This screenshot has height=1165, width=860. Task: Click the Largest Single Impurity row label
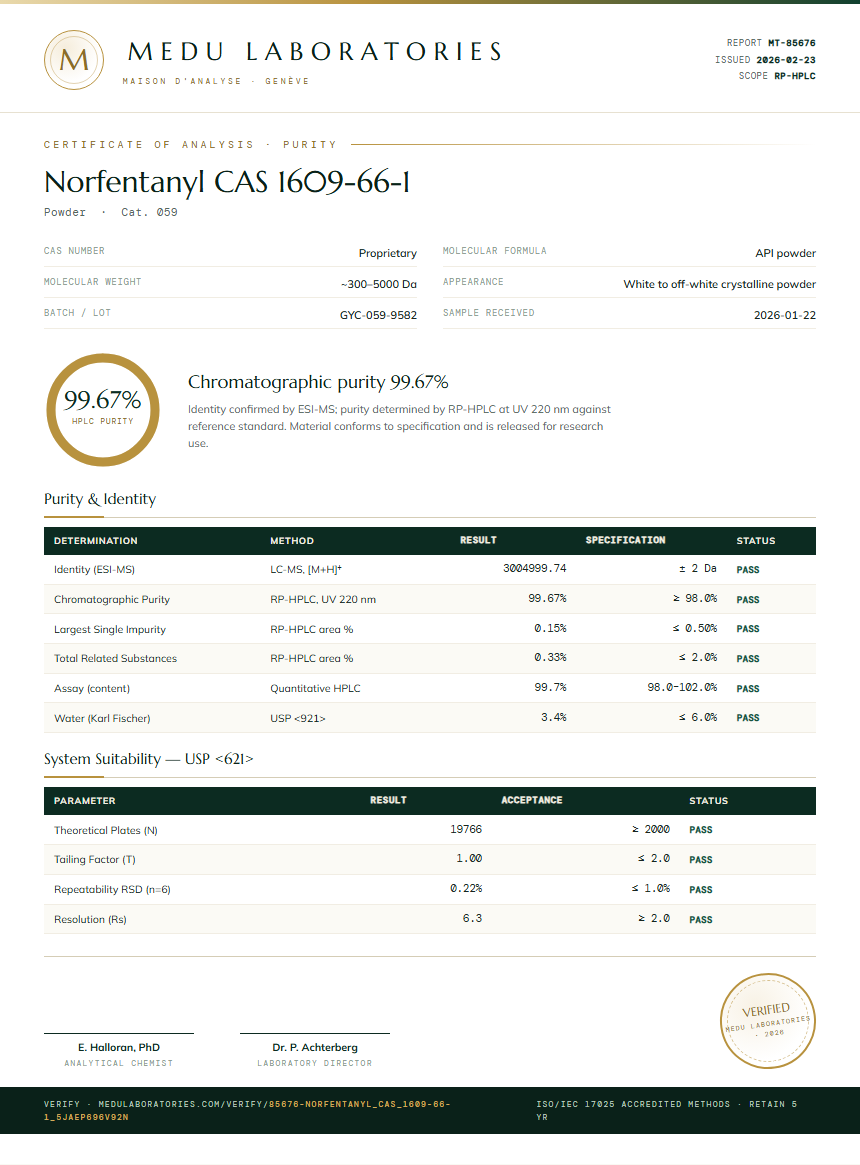click(x=110, y=629)
